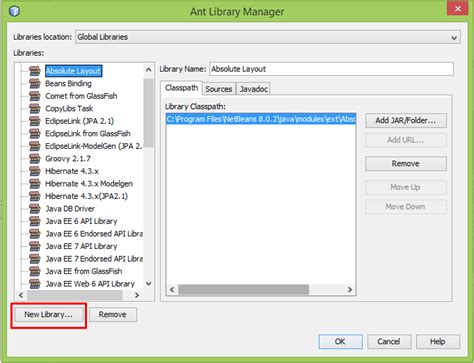Click the Ant Library Manager title bar cube icon
Viewport: 474px width, 363px height.
coord(14,11)
